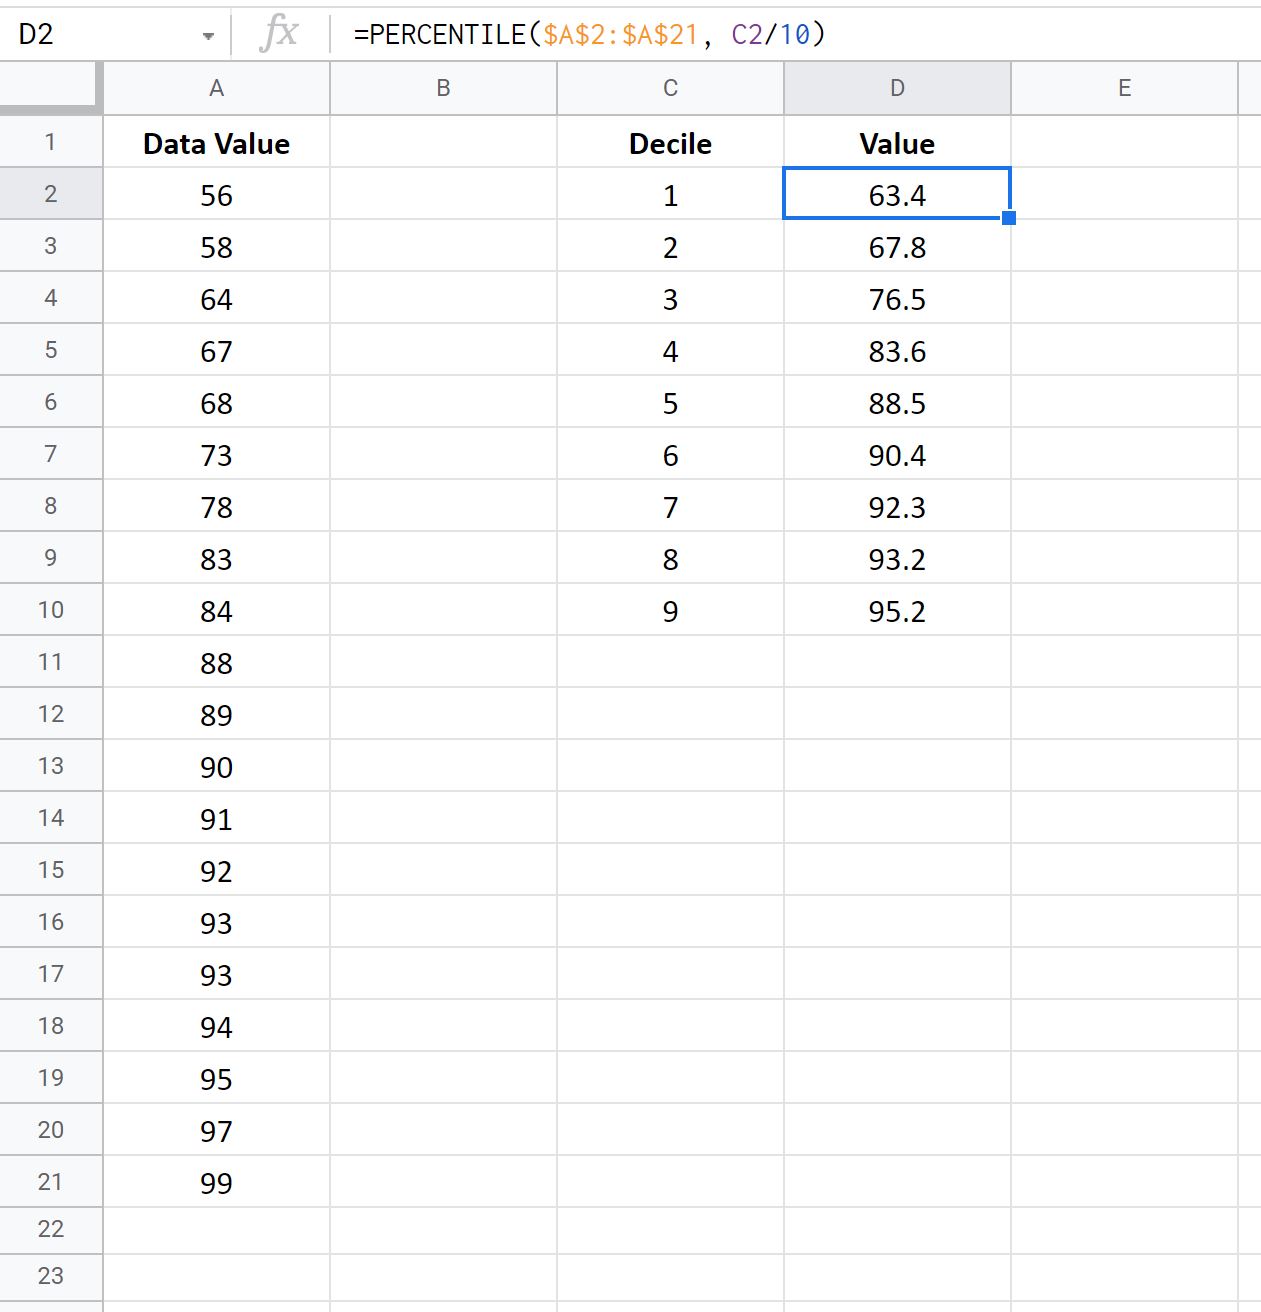Click row 21 header
The width and height of the screenshot is (1261, 1312).
(x=51, y=1181)
